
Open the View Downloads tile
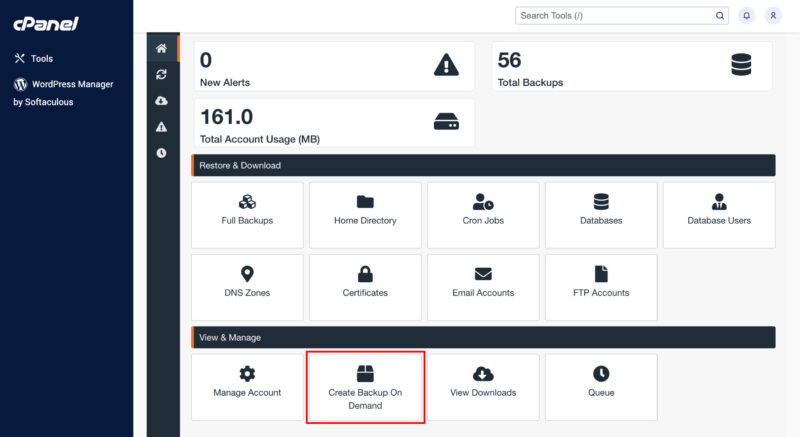pos(483,388)
